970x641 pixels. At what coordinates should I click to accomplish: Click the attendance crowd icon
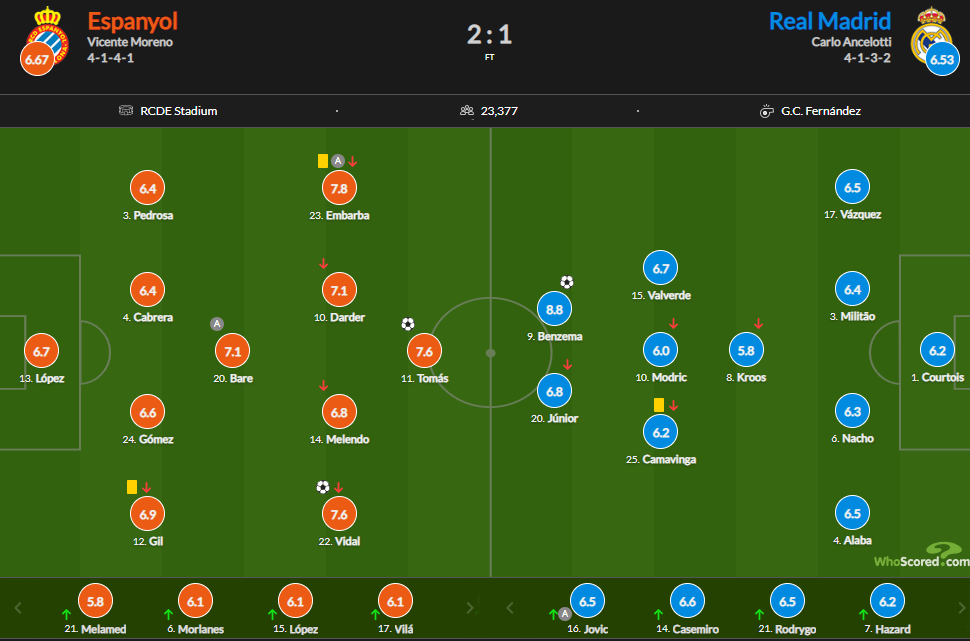[x=466, y=111]
